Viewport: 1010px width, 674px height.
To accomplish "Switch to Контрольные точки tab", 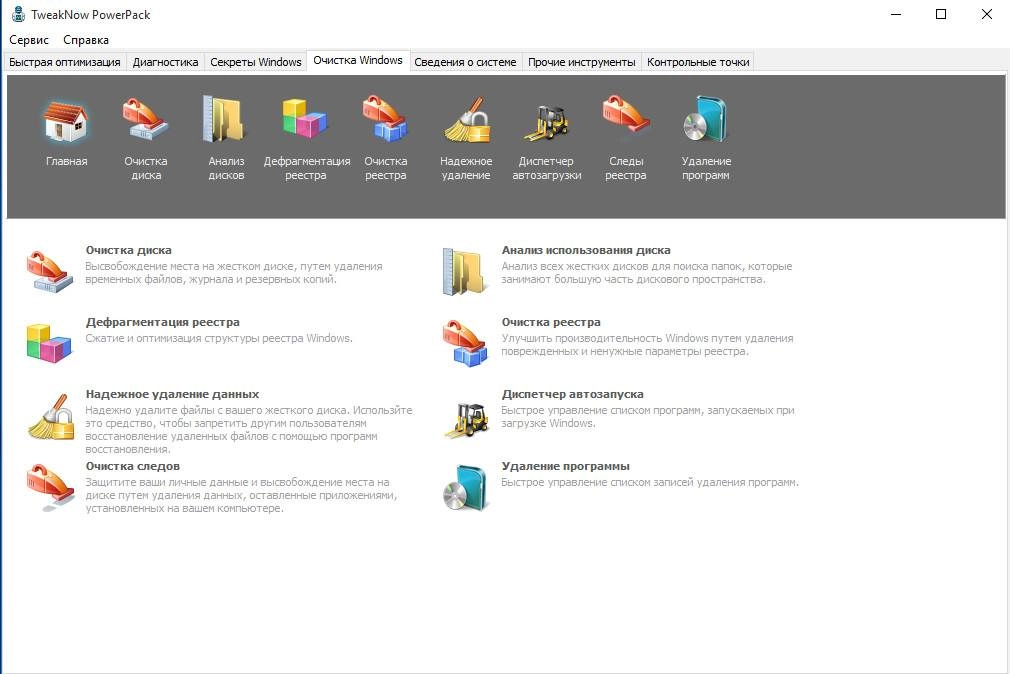I will (698, 62).
